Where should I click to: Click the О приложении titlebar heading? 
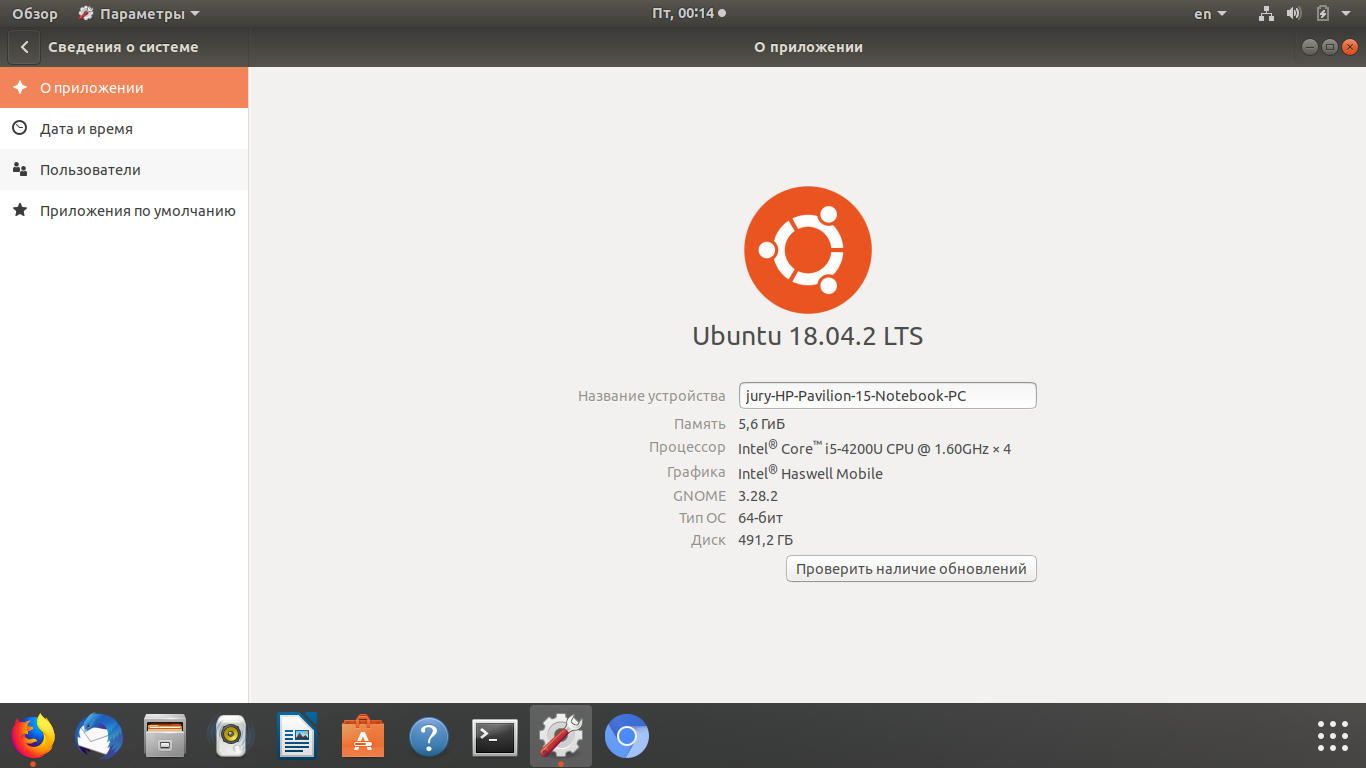pyautogui.click(x=808, y=47)
